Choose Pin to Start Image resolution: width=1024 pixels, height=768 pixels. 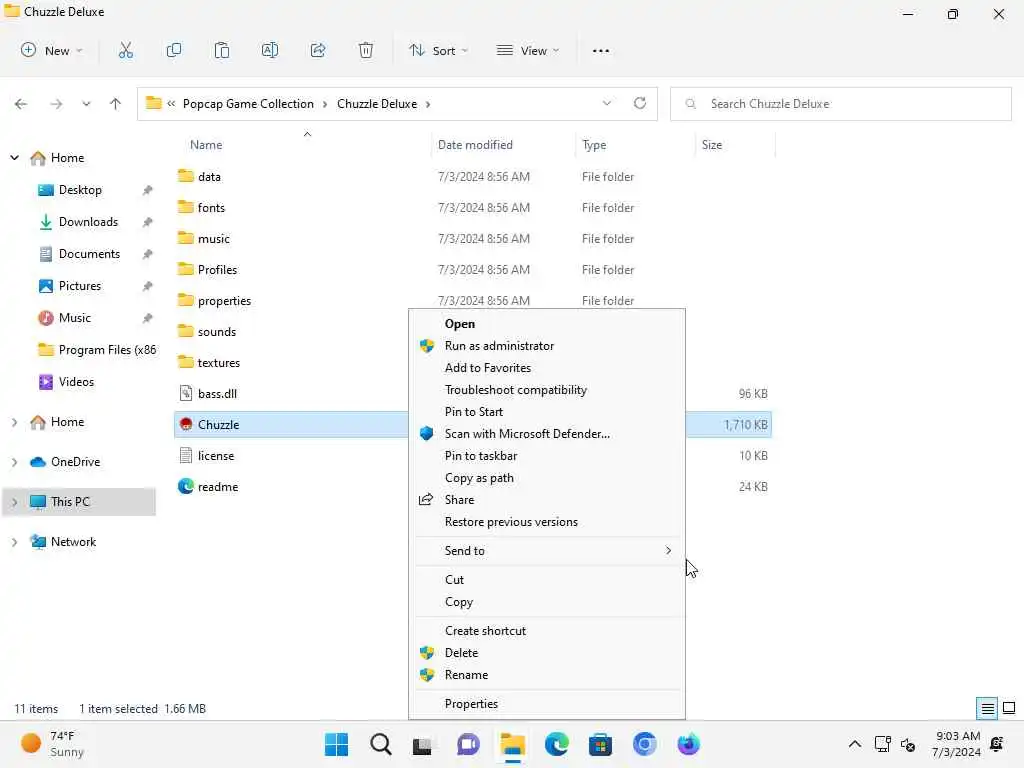547,411
